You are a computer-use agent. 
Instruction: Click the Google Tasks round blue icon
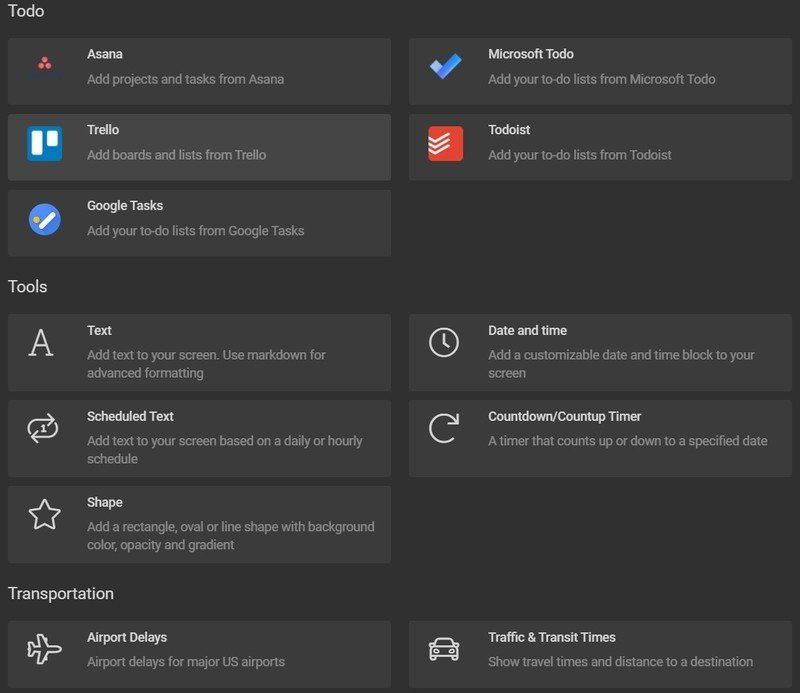[x=45, y=219]
